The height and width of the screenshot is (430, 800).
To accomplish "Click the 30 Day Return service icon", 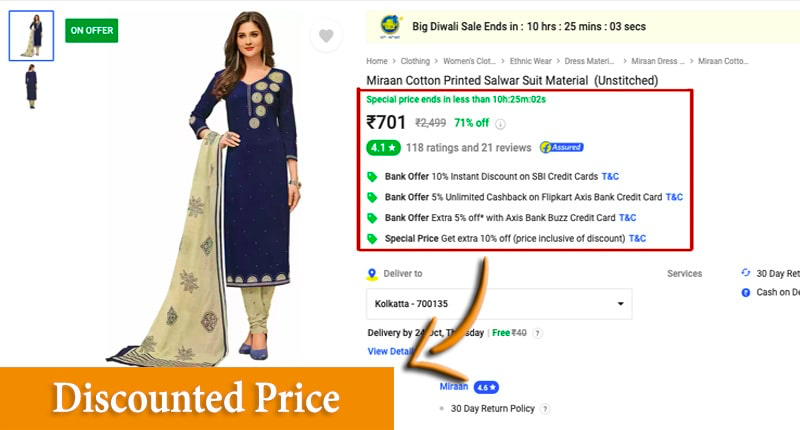I will (745, 273).
